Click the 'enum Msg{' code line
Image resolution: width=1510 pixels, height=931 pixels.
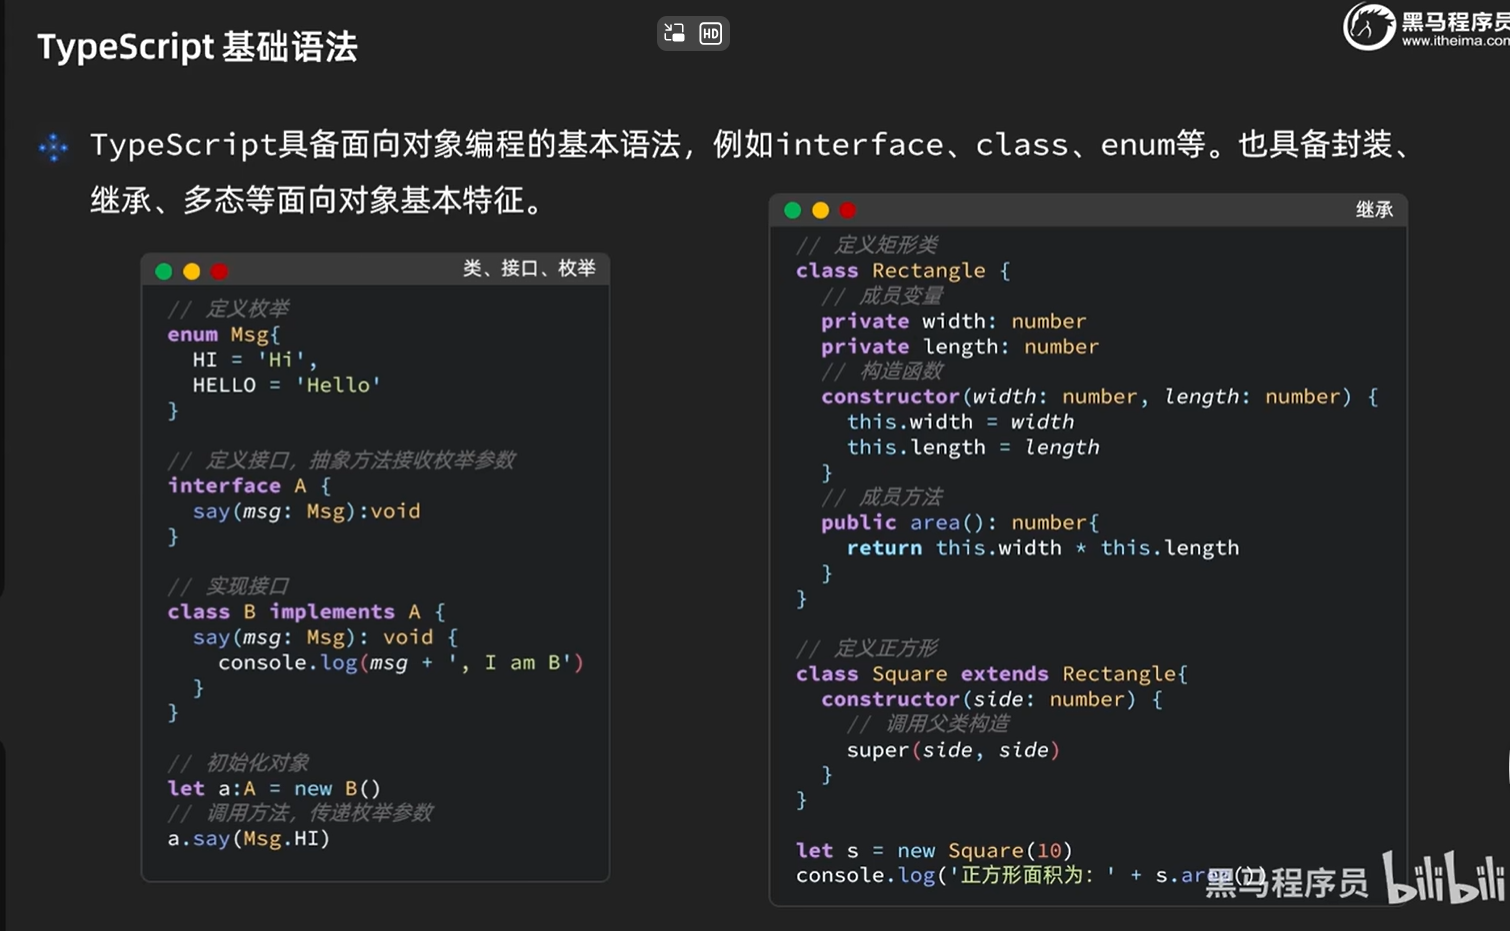pos(224,335)
